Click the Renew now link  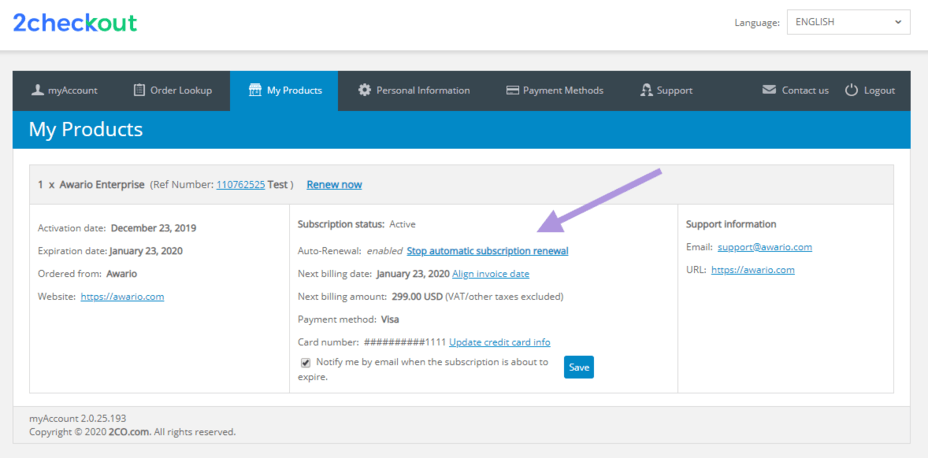(x=334, y=185)
